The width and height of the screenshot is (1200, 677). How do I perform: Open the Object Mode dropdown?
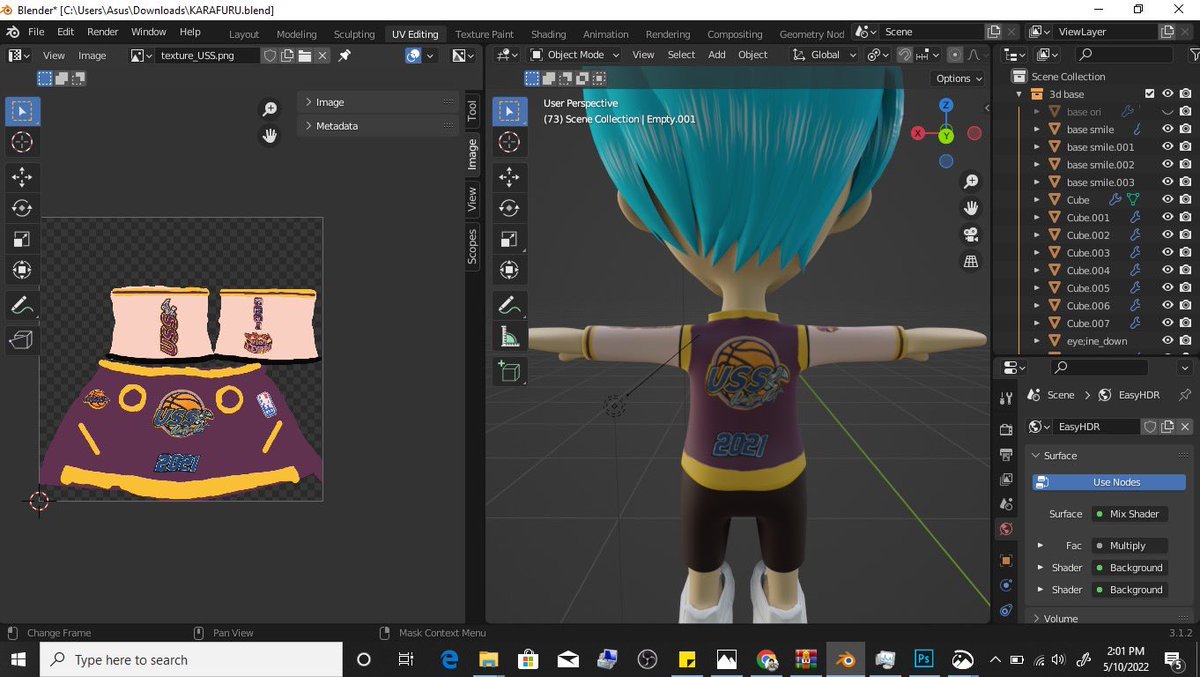point(574,55)
